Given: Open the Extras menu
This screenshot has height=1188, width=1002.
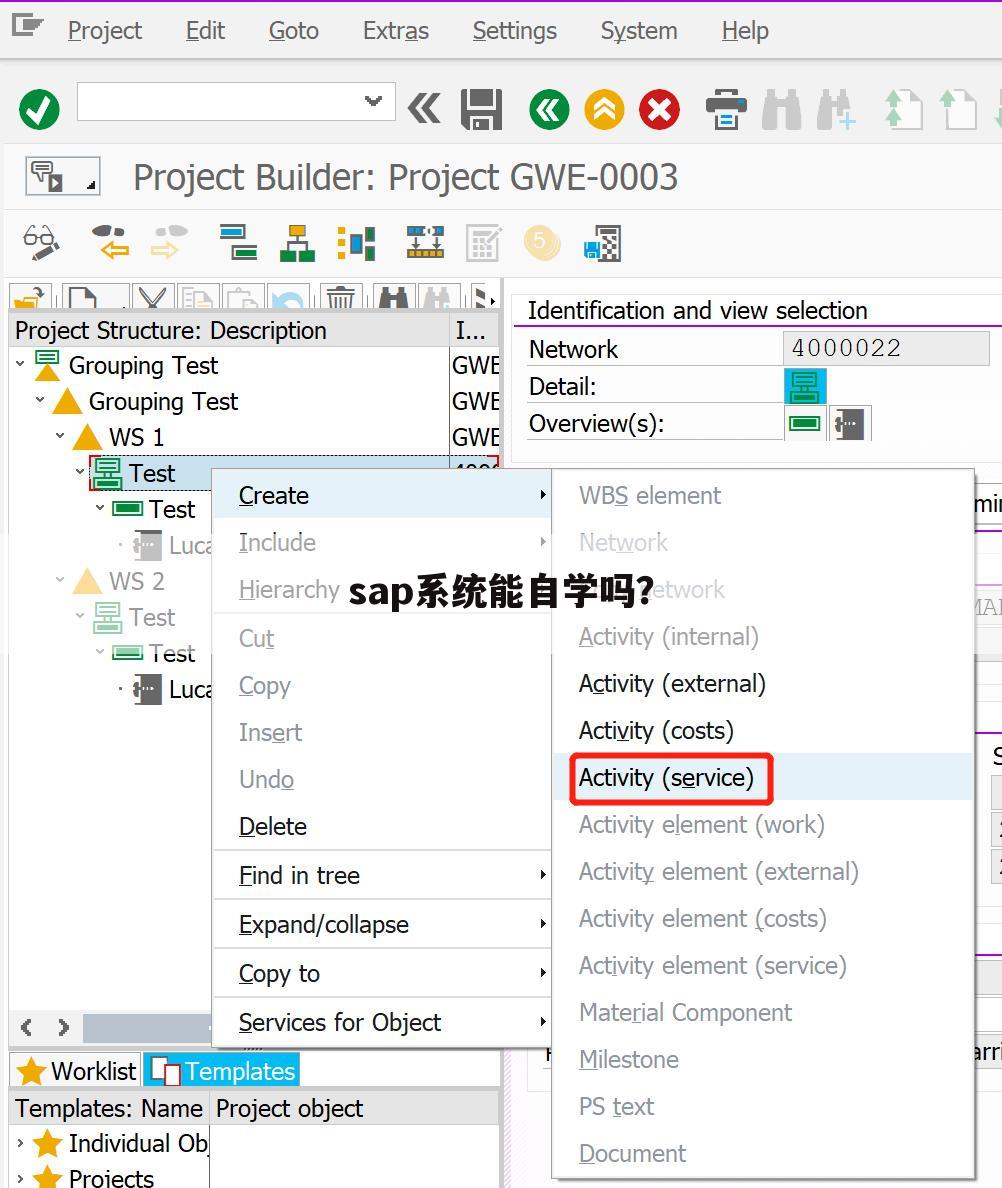Looking at the screenshot, I should [x=395, y=30].
